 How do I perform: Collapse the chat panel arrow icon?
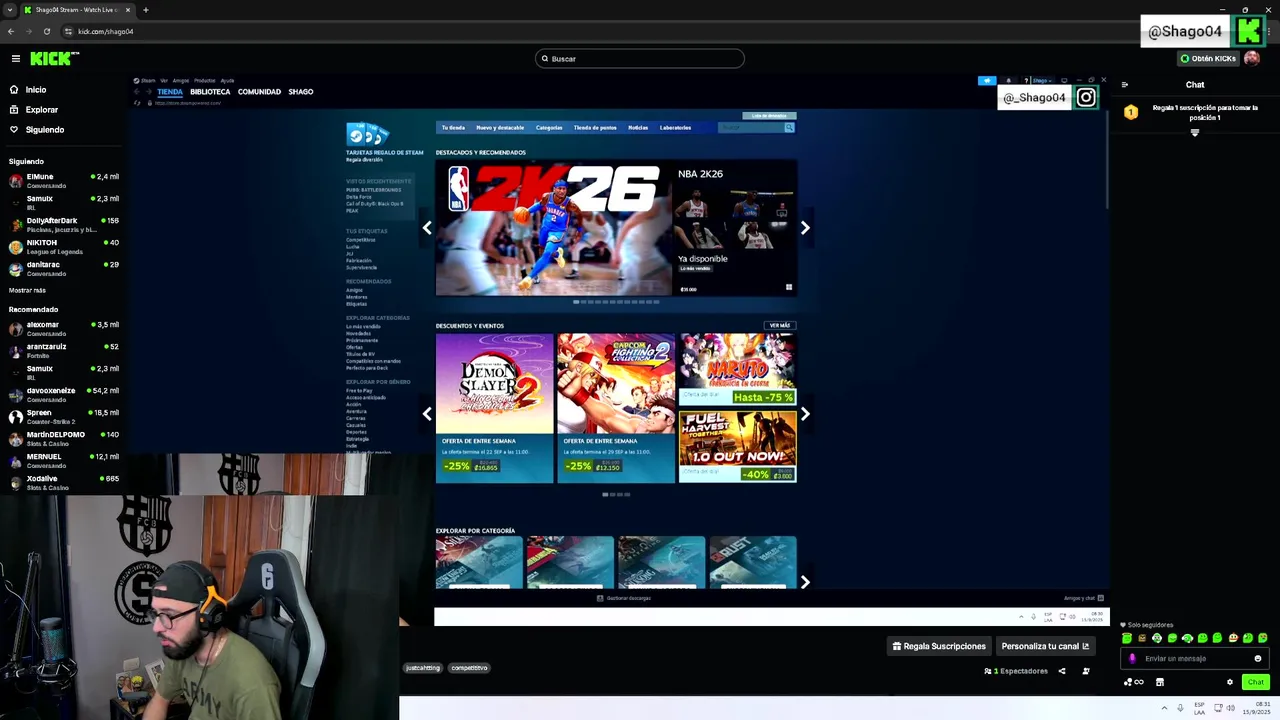[x=1125, y=85]
